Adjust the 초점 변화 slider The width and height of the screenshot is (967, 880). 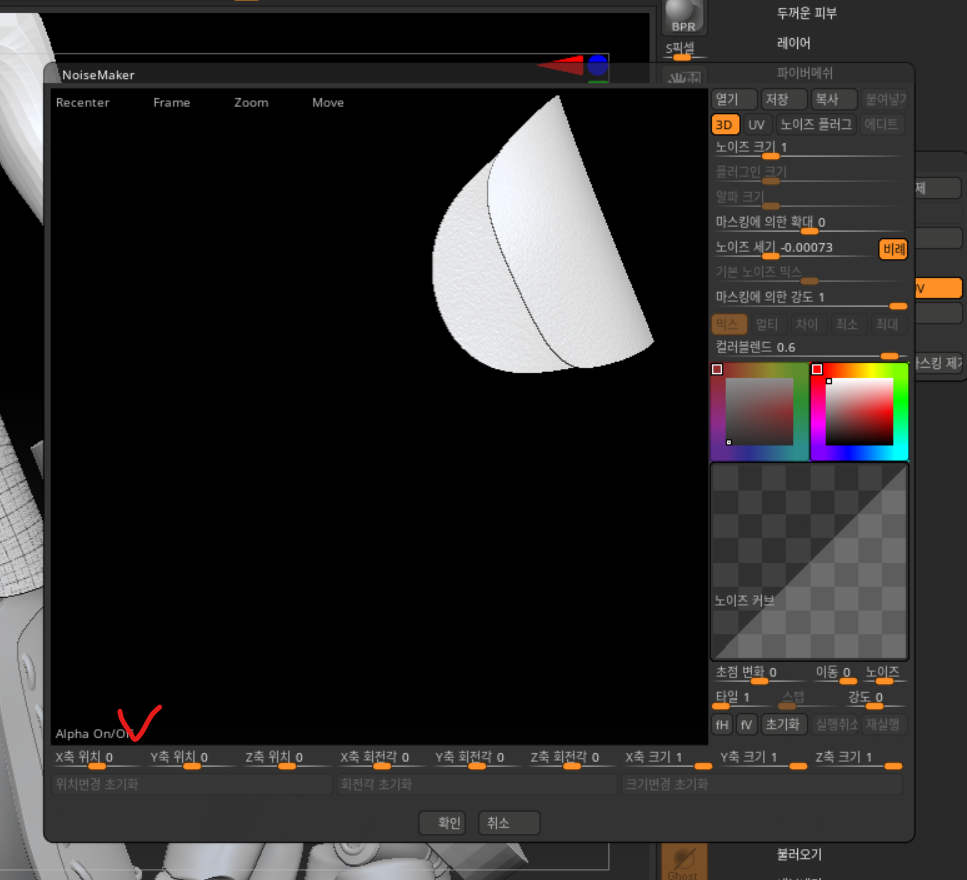tap(758, 674)
